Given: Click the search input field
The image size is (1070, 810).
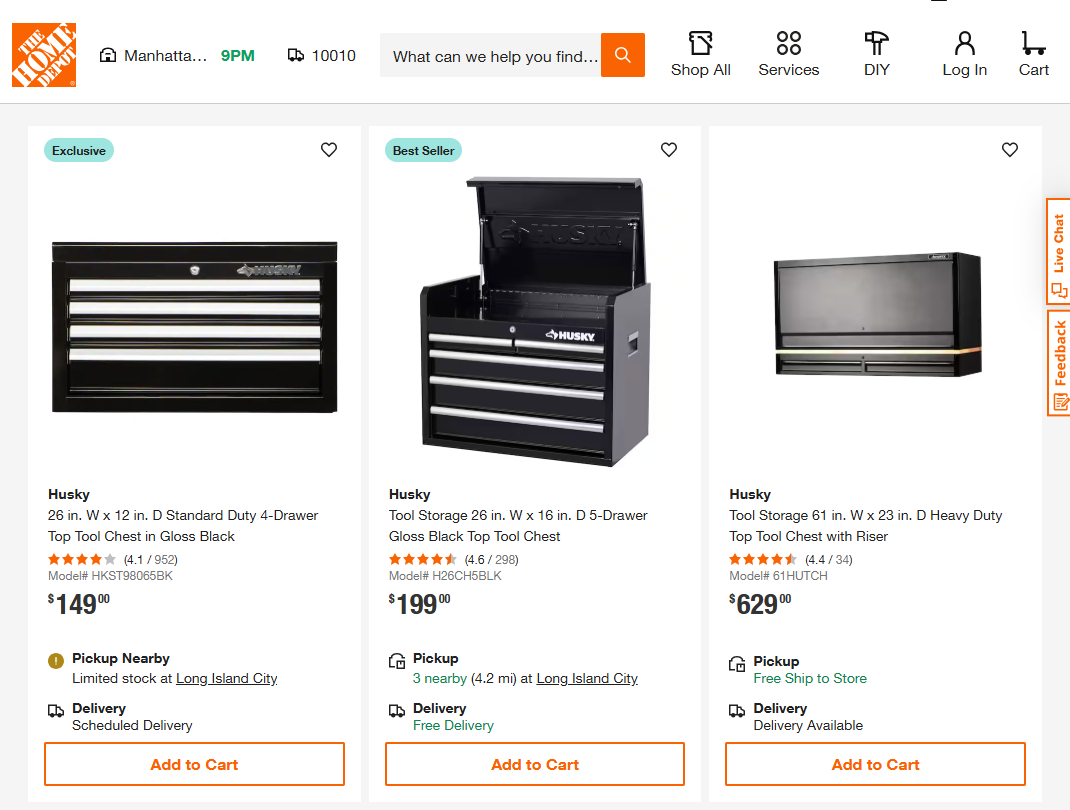Looking at the screenshot, I should pos(494,56).
